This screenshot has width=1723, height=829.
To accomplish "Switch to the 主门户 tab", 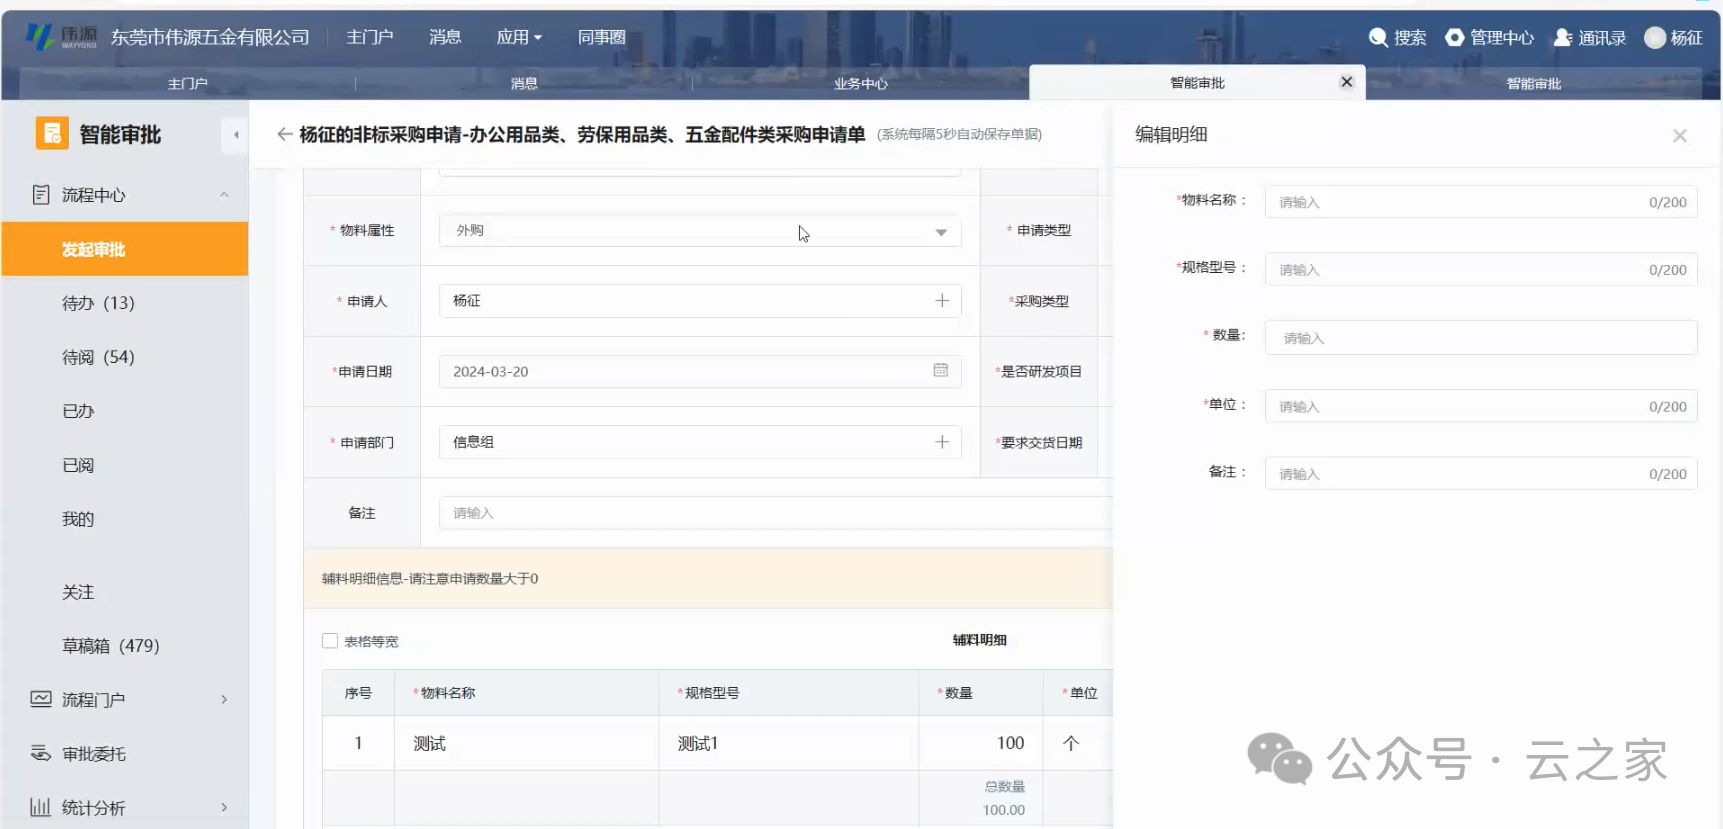I will (x=187, y=83).
